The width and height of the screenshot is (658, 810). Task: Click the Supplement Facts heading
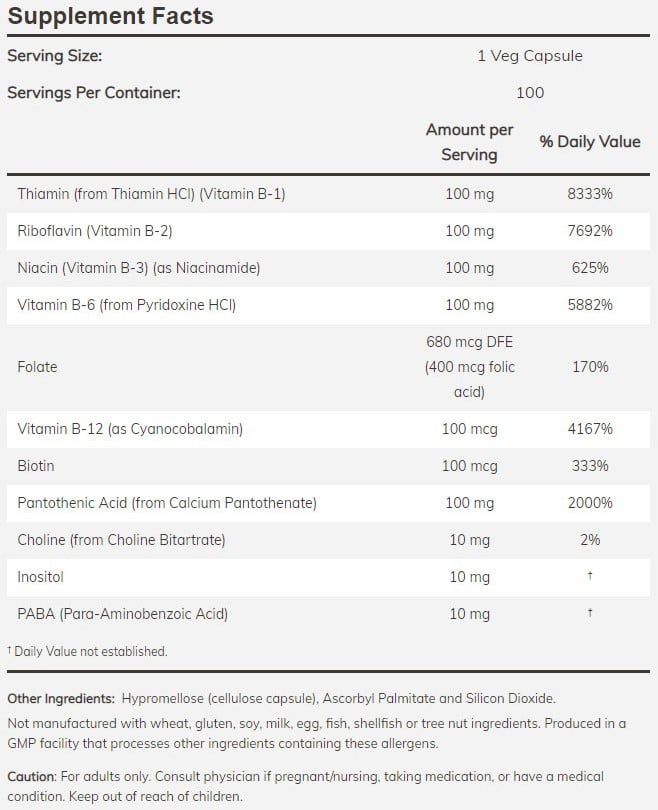pos(110,17)
